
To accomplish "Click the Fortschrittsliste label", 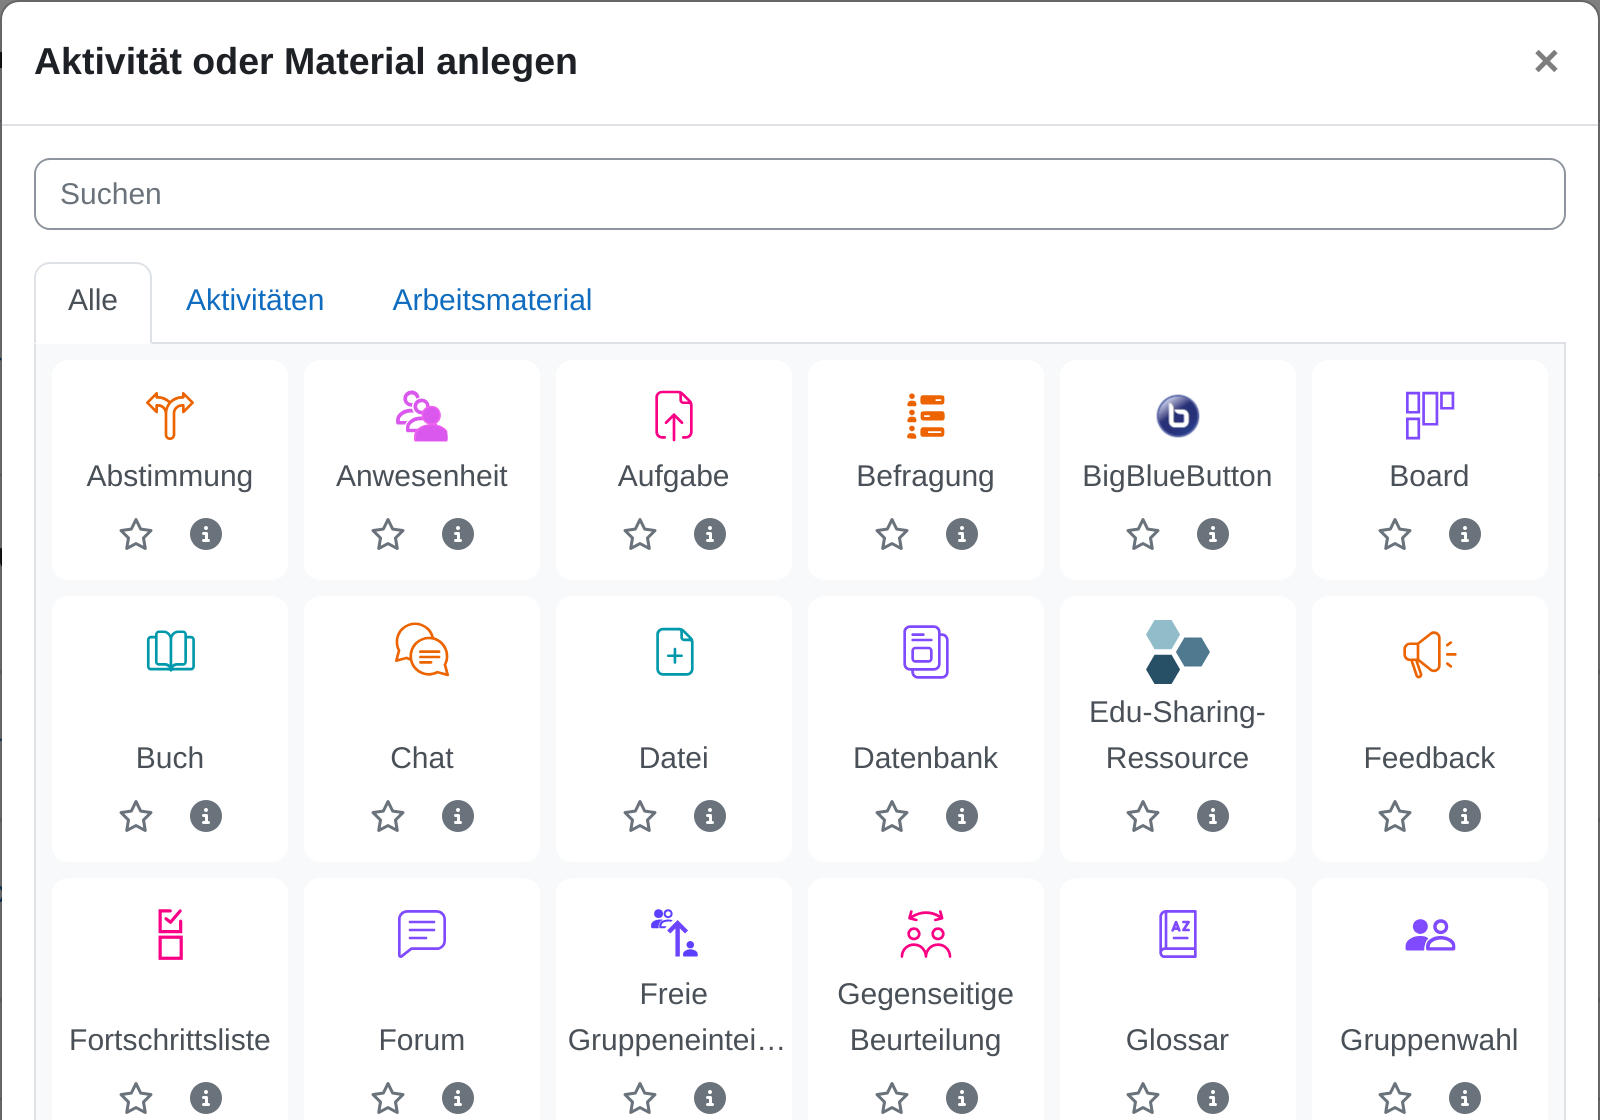I will [170, 1040].
